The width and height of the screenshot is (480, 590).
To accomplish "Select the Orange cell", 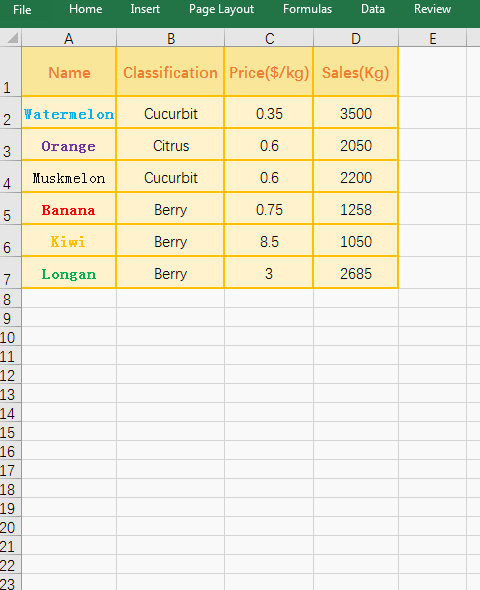I will point(69,145).
